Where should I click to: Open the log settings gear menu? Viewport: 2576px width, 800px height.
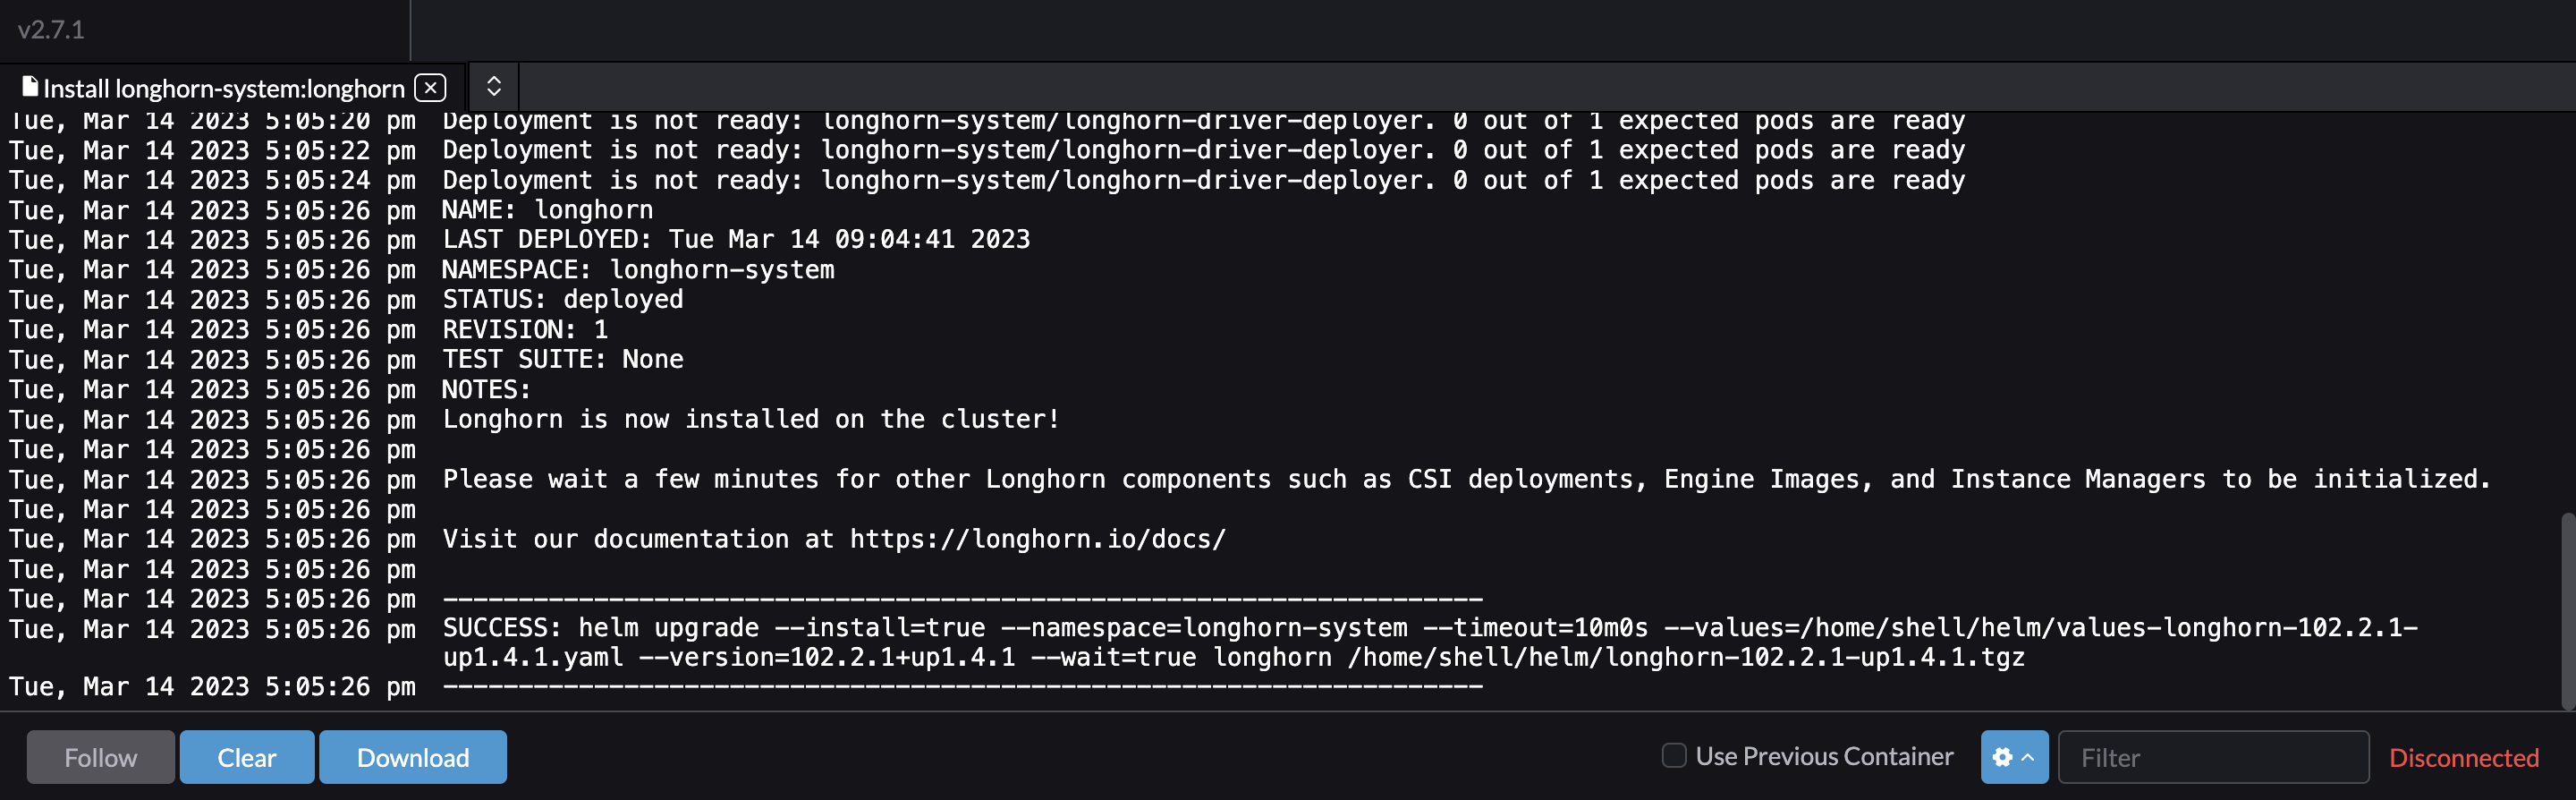(2003, 757)
